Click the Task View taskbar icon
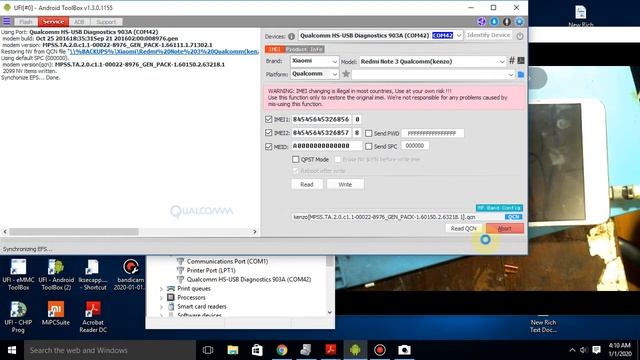The width and height of the screenshot is (640, 360). click(208, 350)
